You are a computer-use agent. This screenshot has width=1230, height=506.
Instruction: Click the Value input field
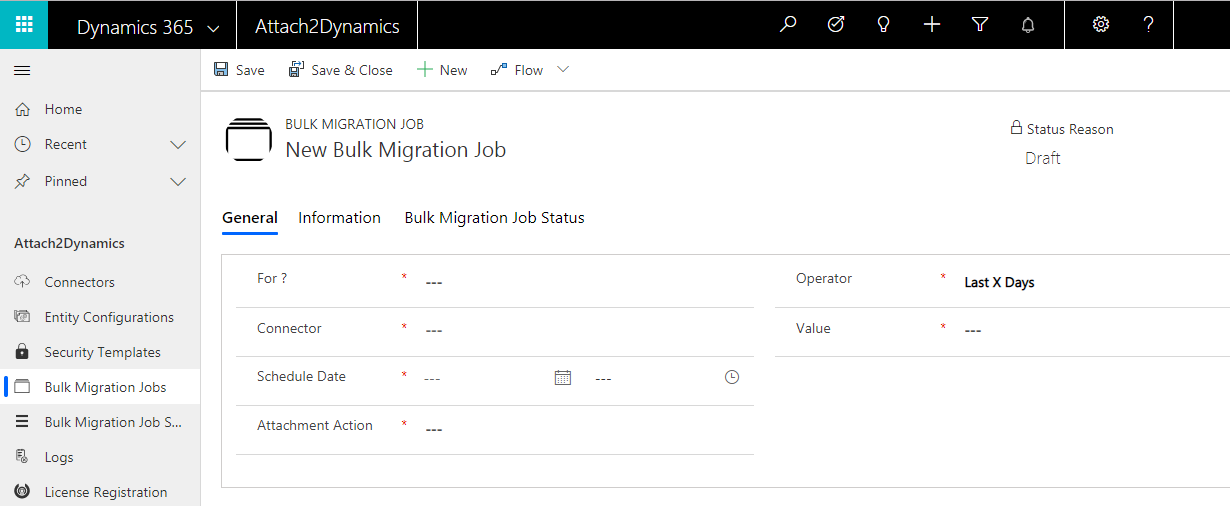(1095, 330)
